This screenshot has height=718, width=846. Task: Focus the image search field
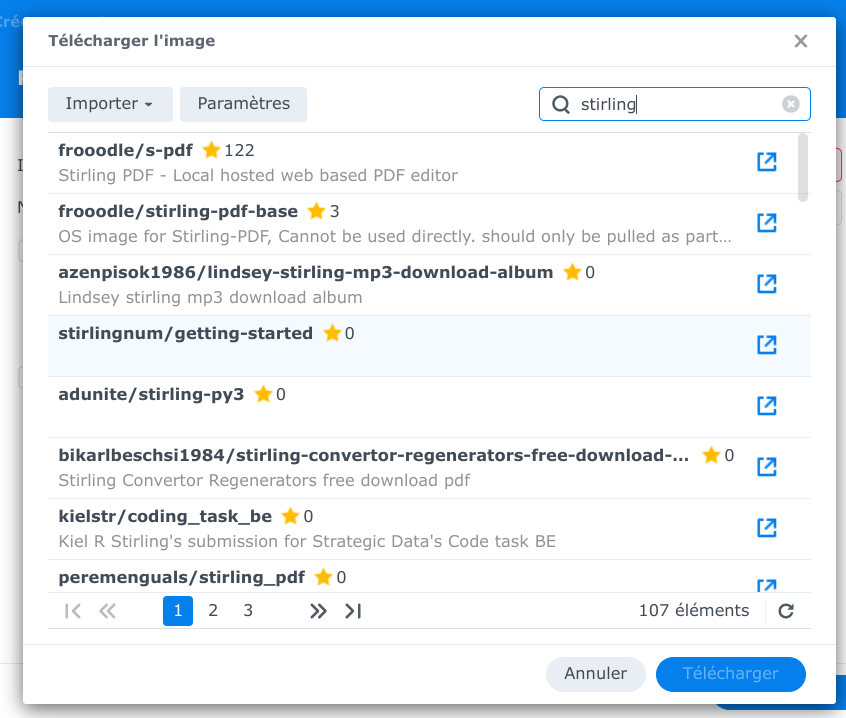pyautogui.click(x=674, y=104)
